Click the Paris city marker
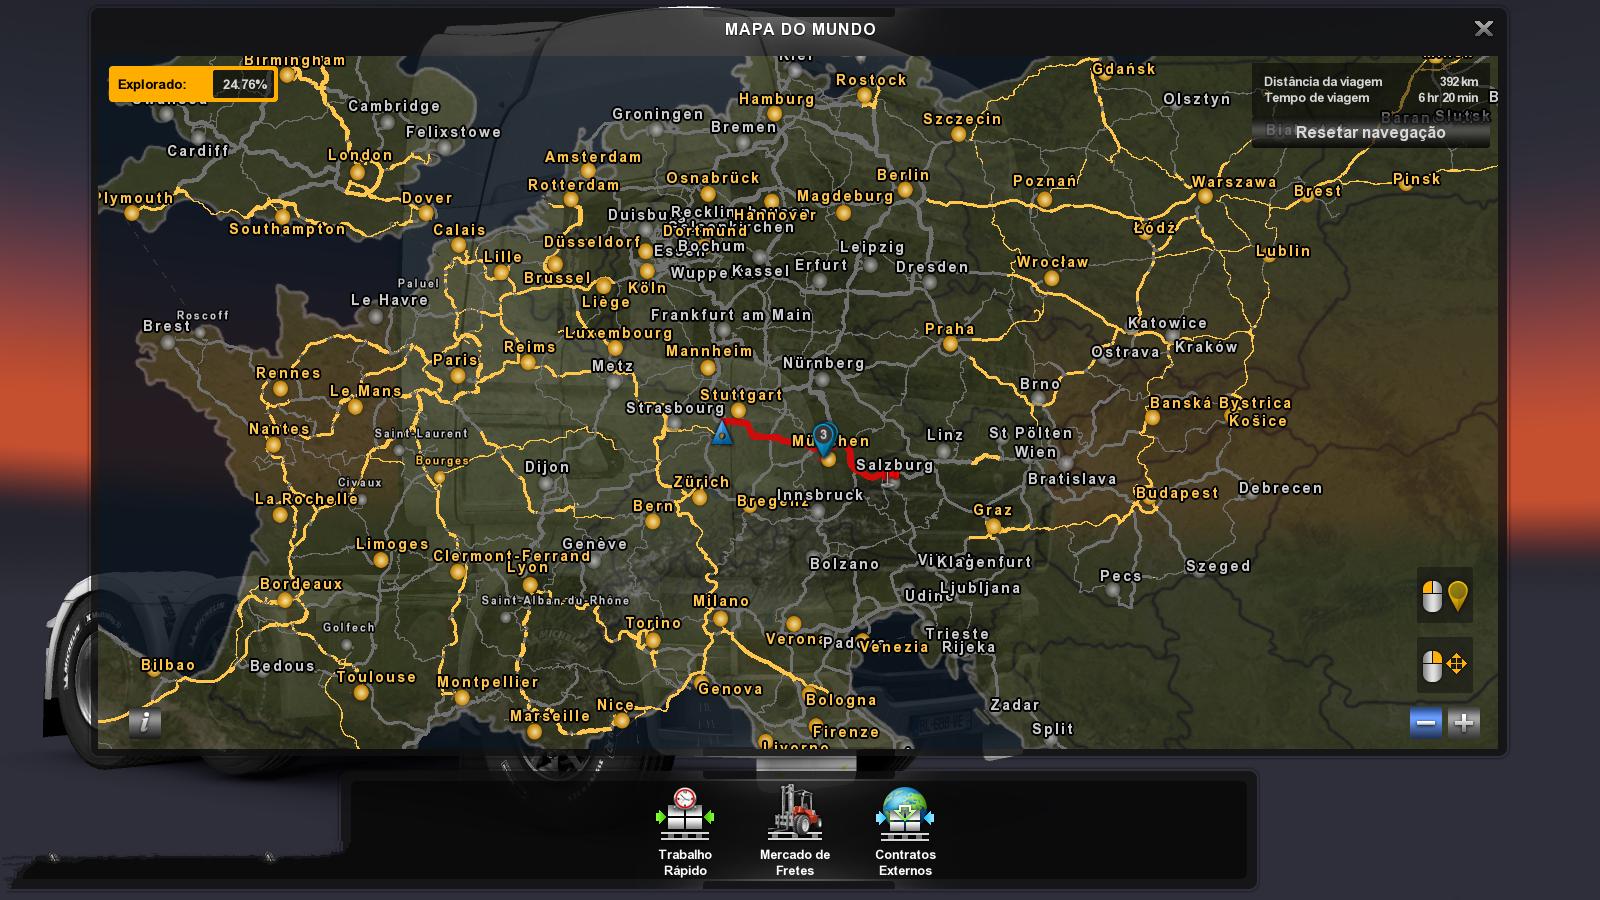Screen dimensions: 1600x900 pos(458,376)
